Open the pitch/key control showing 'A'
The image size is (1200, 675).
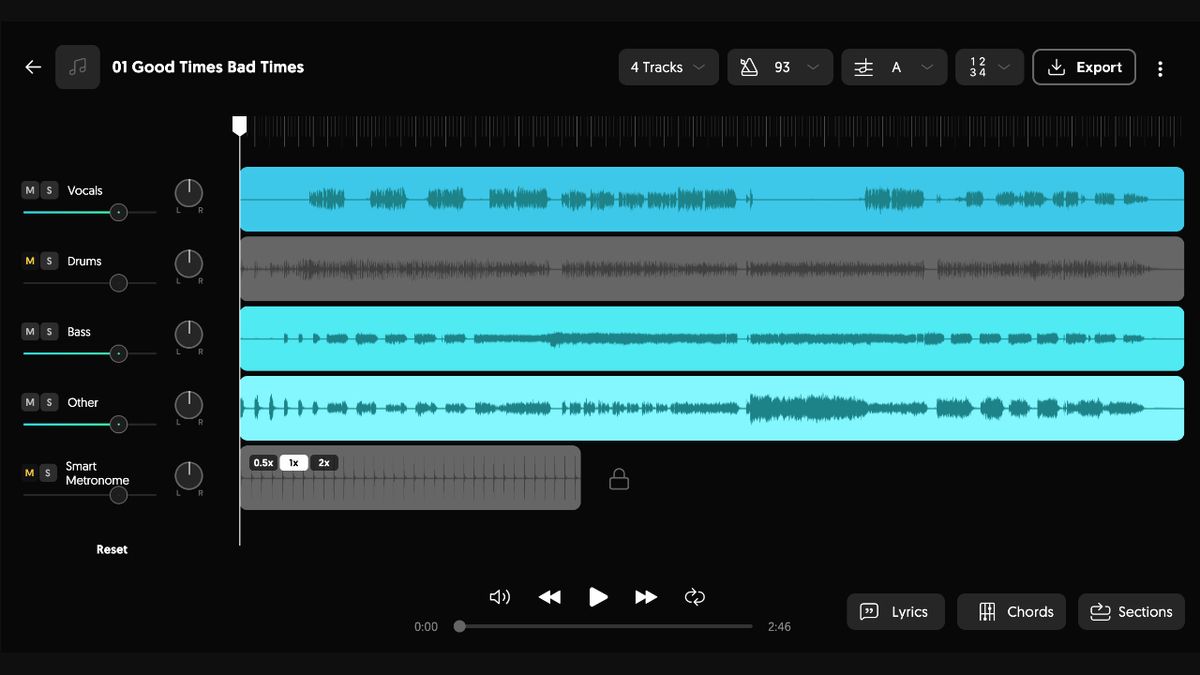[895, 67]
